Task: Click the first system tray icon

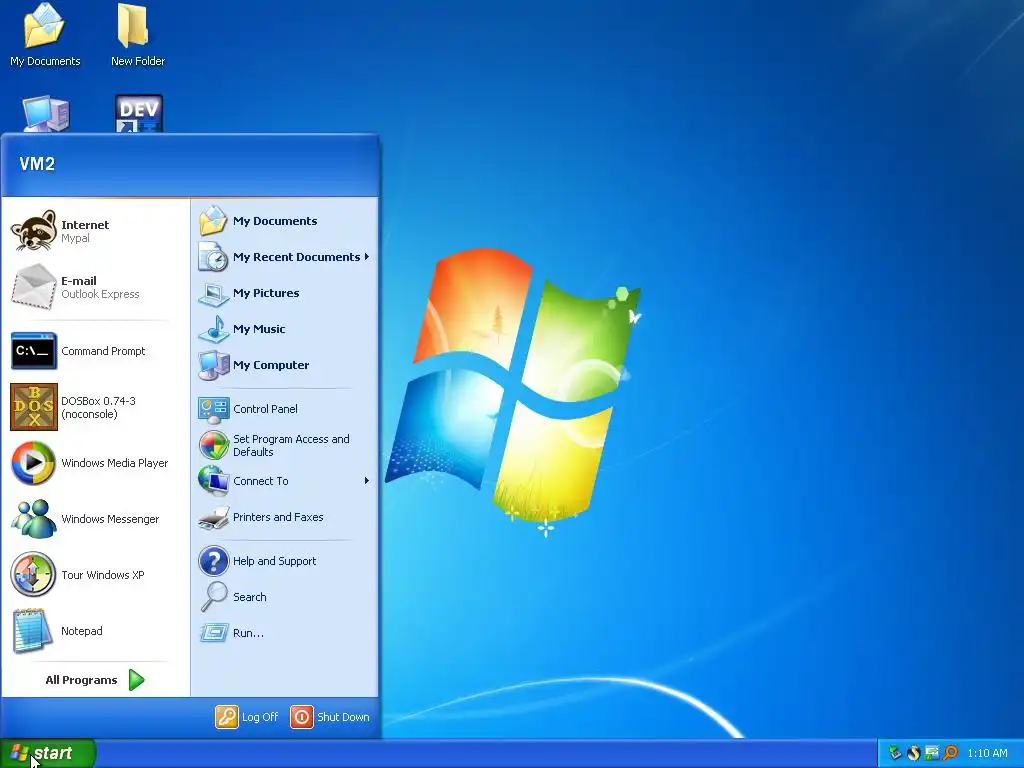Action: (x=895, y=753)
